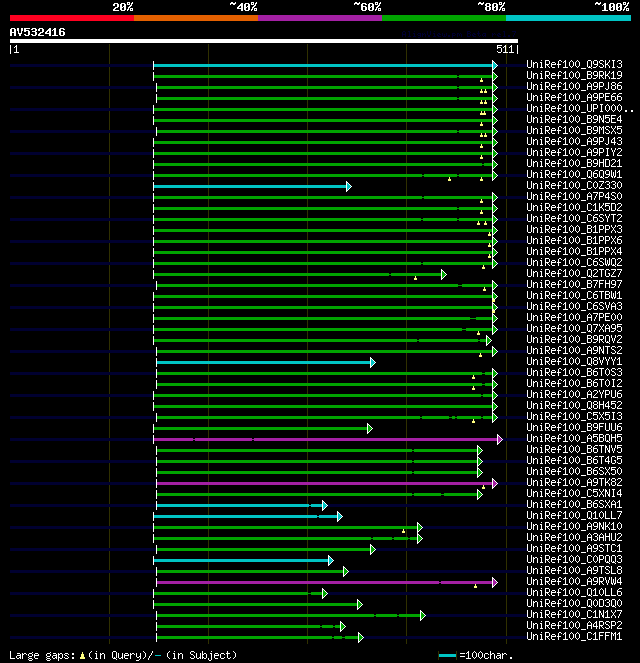Open the UniRef100_C1FFM1 entry label
The image size is (640, 663).
click(574, 636)
